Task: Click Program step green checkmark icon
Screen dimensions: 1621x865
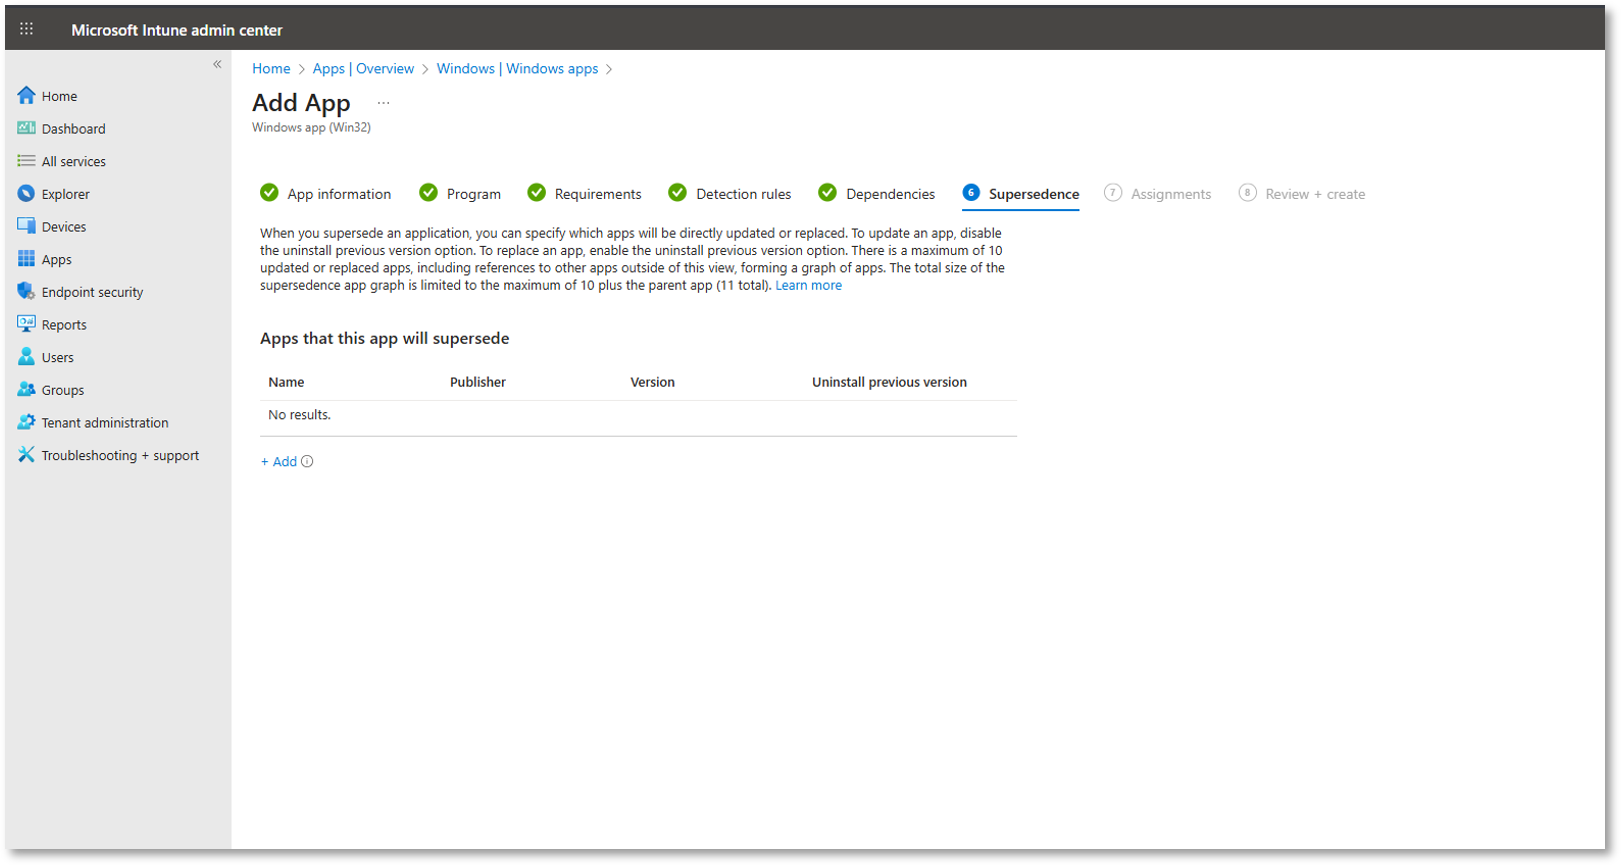Action: point(428,192)
